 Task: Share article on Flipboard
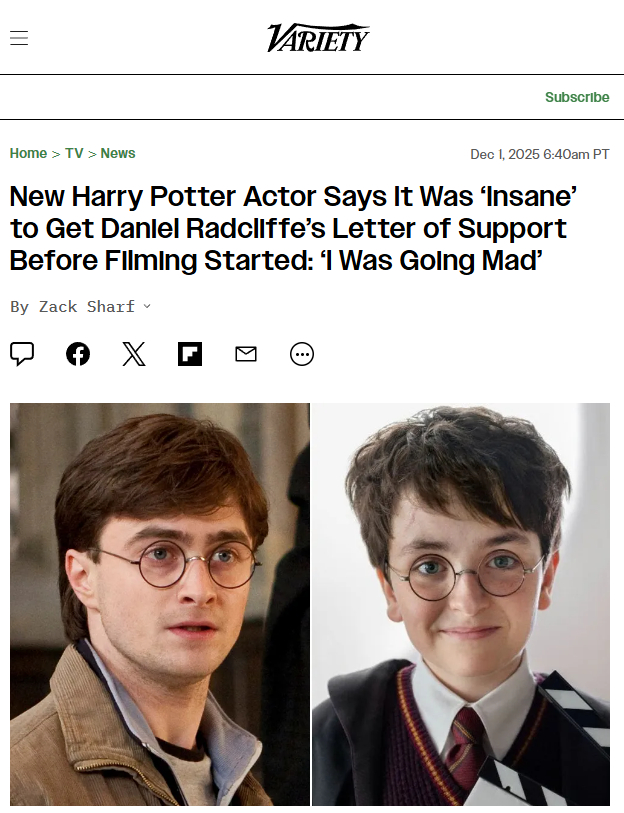190,354
